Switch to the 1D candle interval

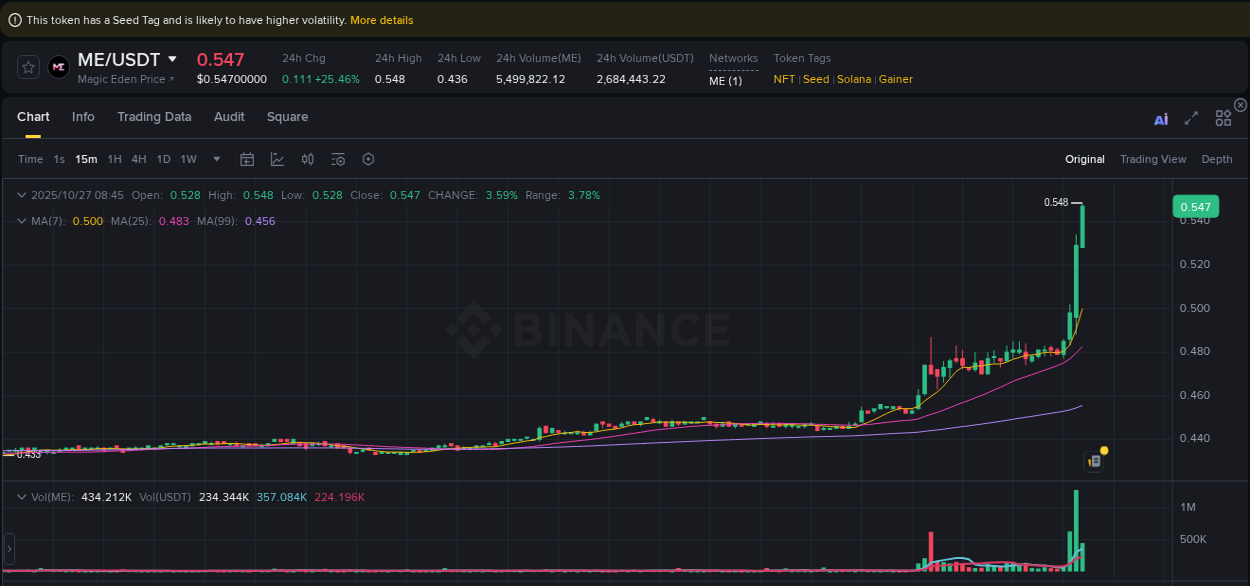(163, 159)
